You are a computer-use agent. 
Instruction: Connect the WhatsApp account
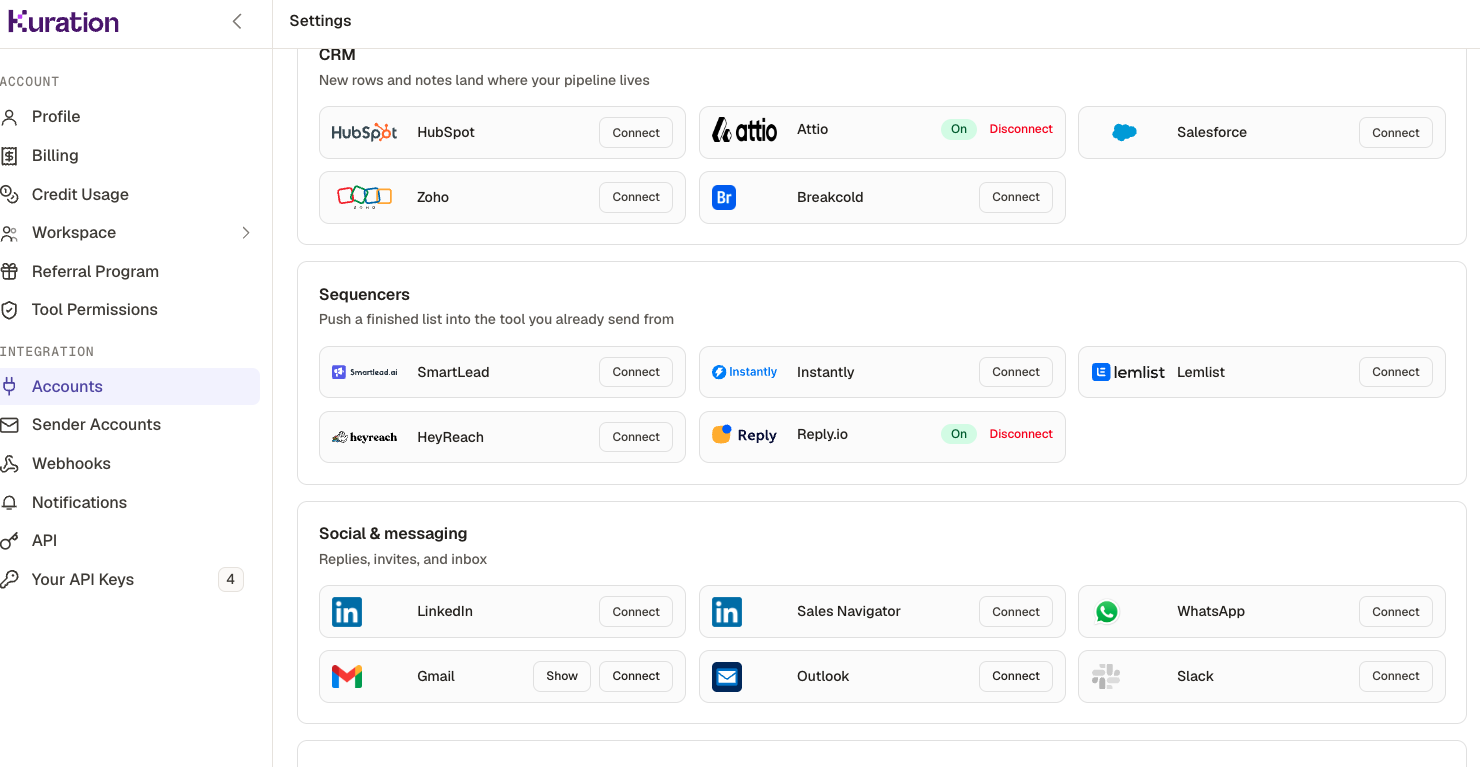[x=1396, y=612]
